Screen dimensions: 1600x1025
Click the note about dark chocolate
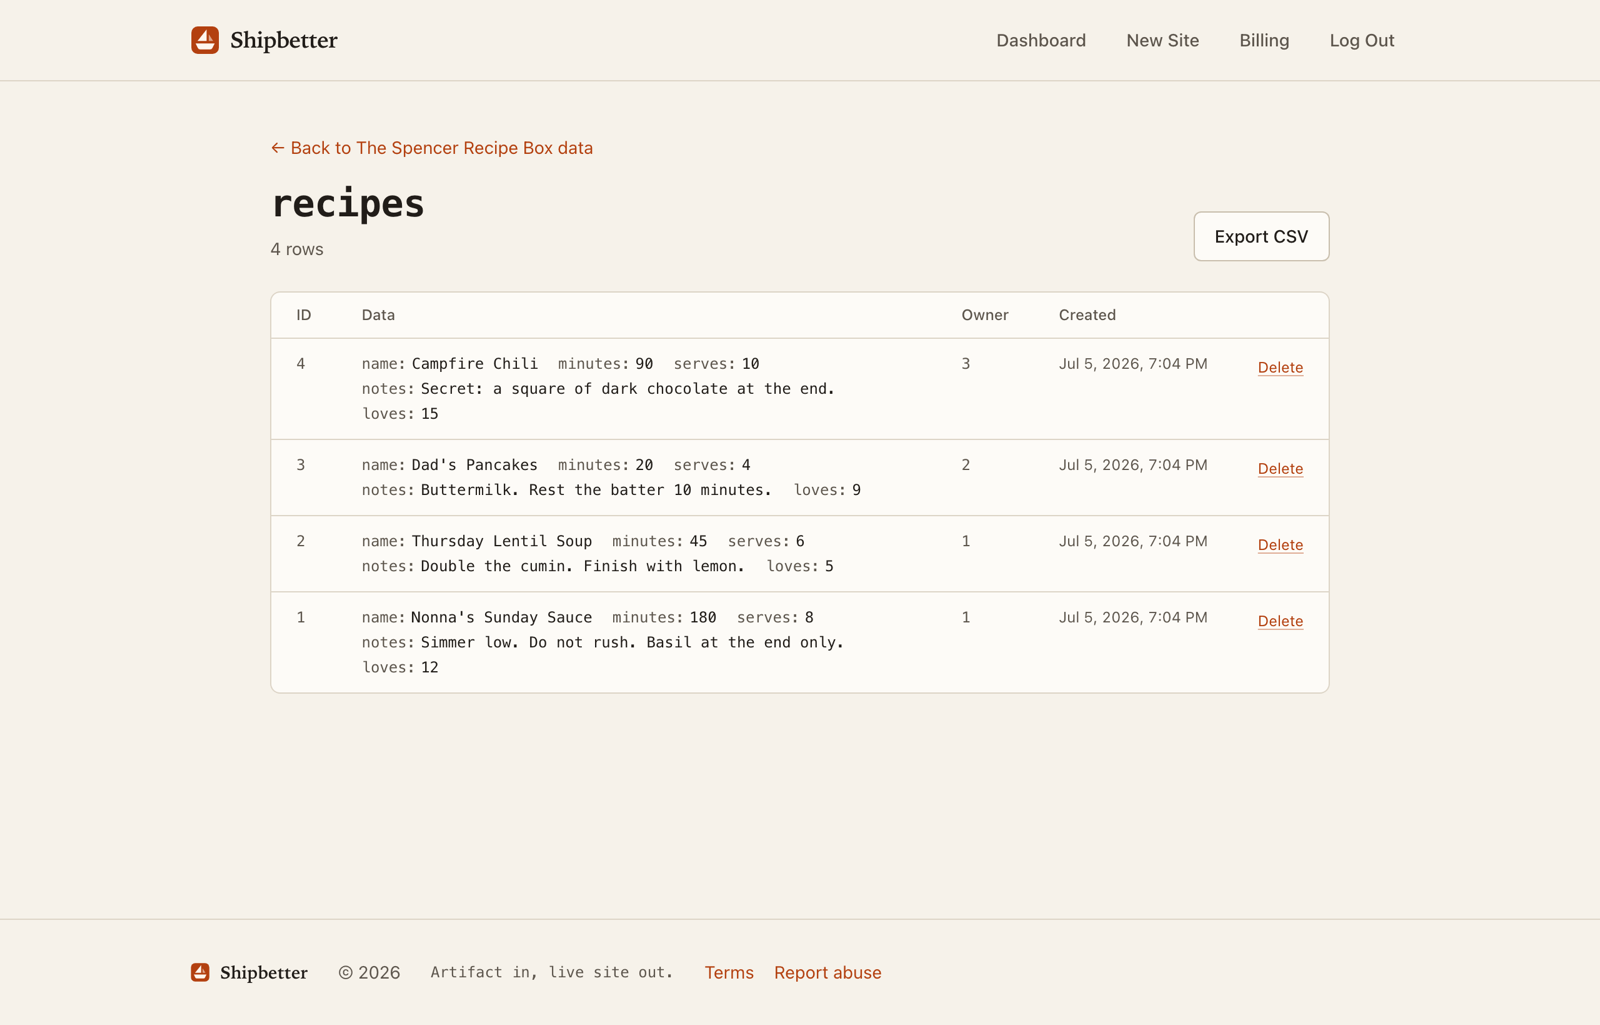tap(628, 389)
